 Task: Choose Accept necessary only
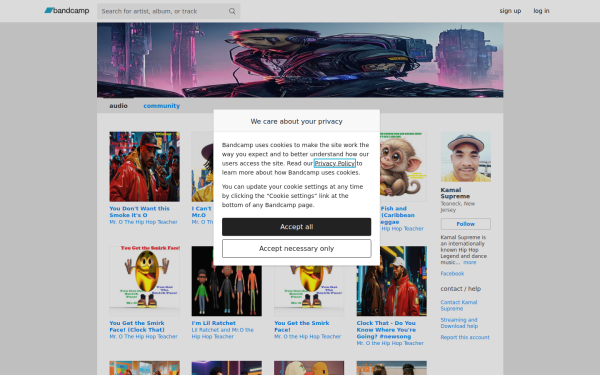click(x=297, y=248)
